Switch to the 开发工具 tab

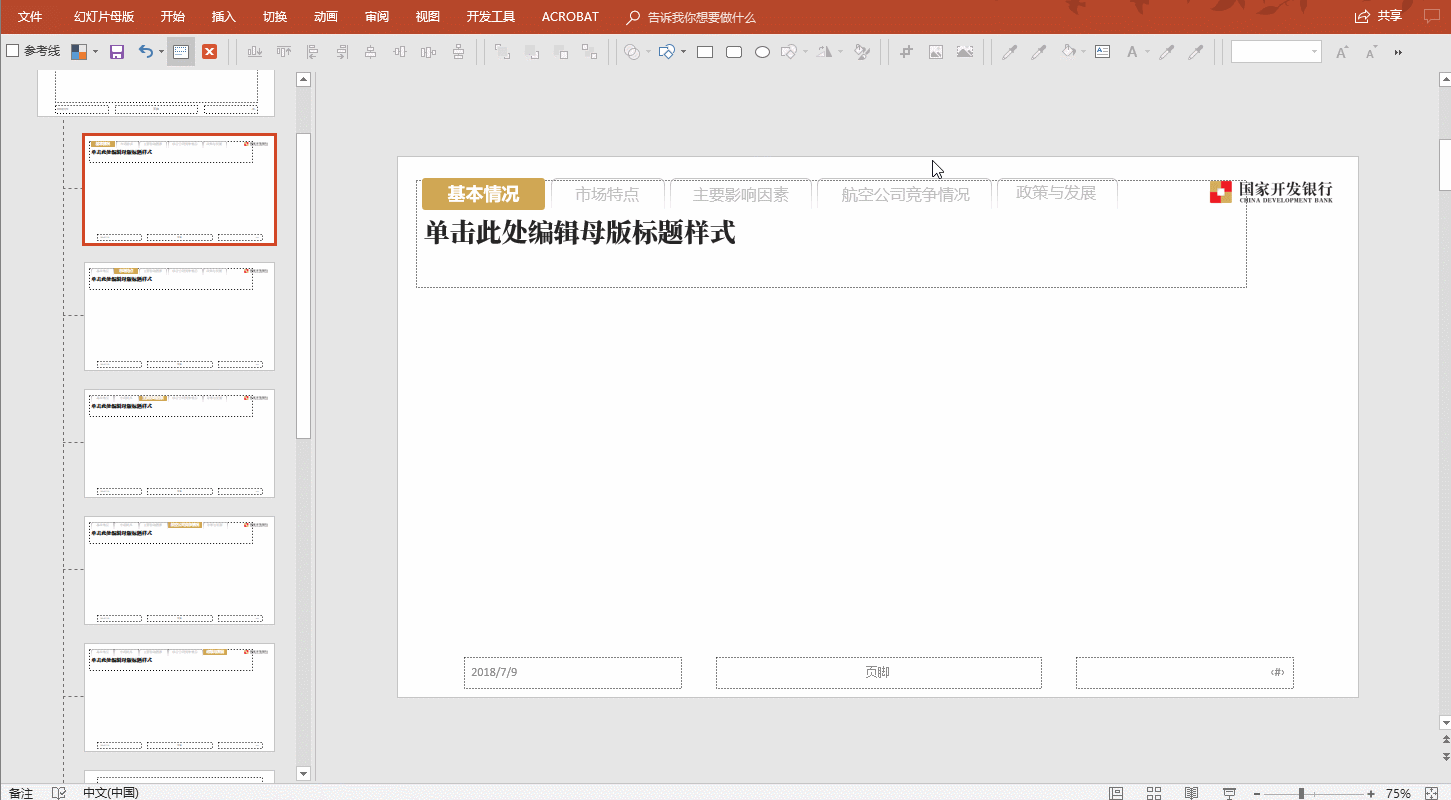tap(491, 17)
